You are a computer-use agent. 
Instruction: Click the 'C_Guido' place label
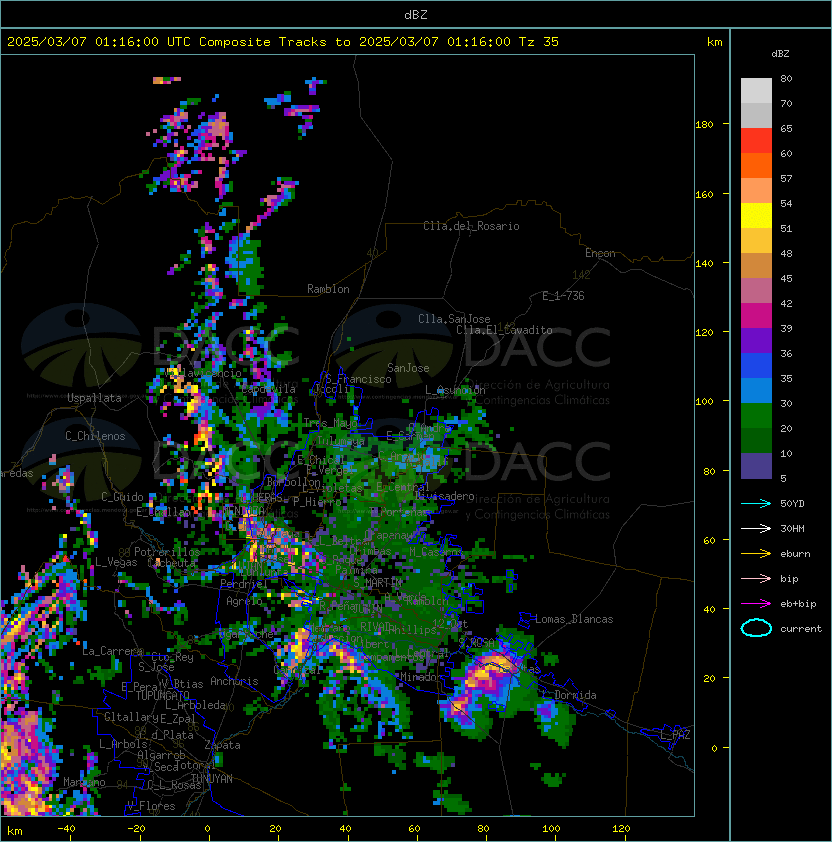click(122, 497)
